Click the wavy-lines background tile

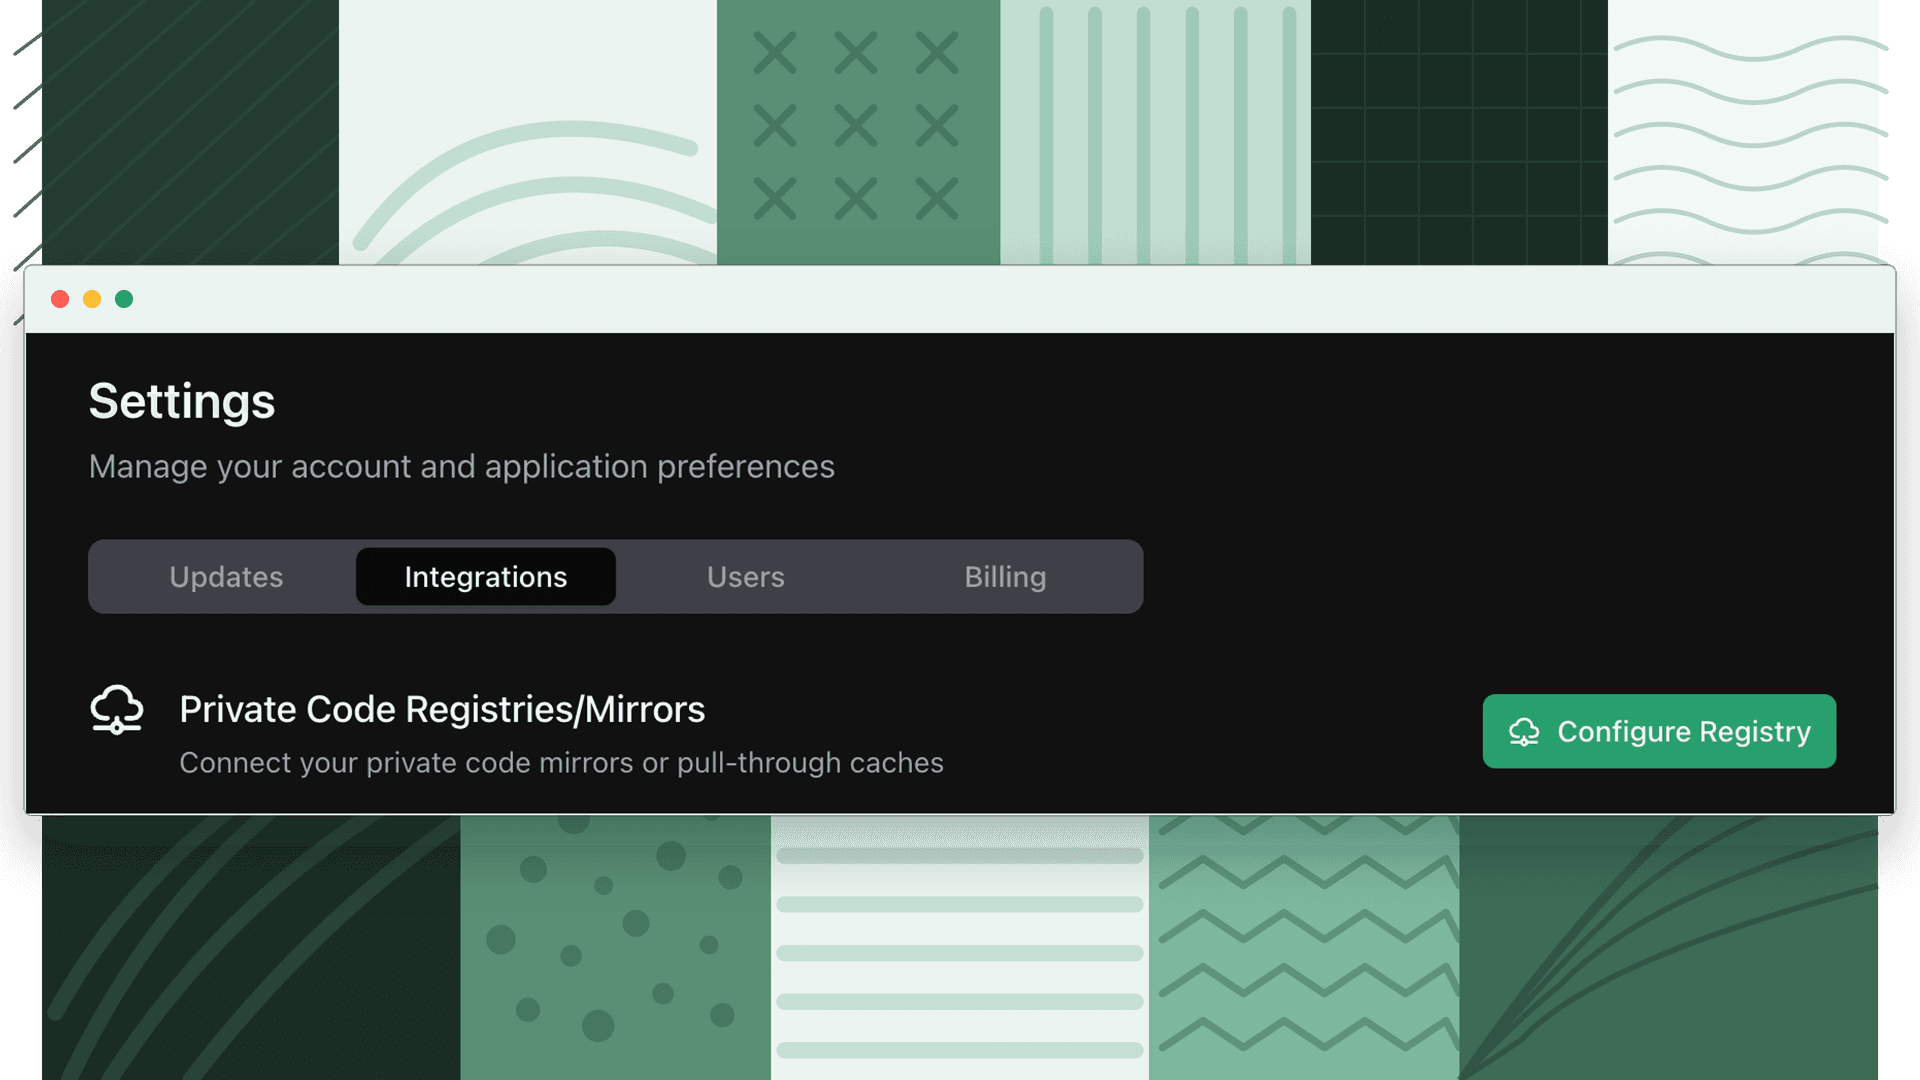[1743, 132]
